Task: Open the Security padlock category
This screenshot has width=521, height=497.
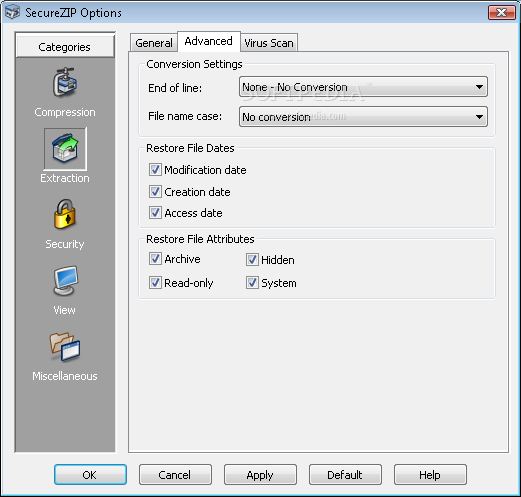Action: click(65, 214)
